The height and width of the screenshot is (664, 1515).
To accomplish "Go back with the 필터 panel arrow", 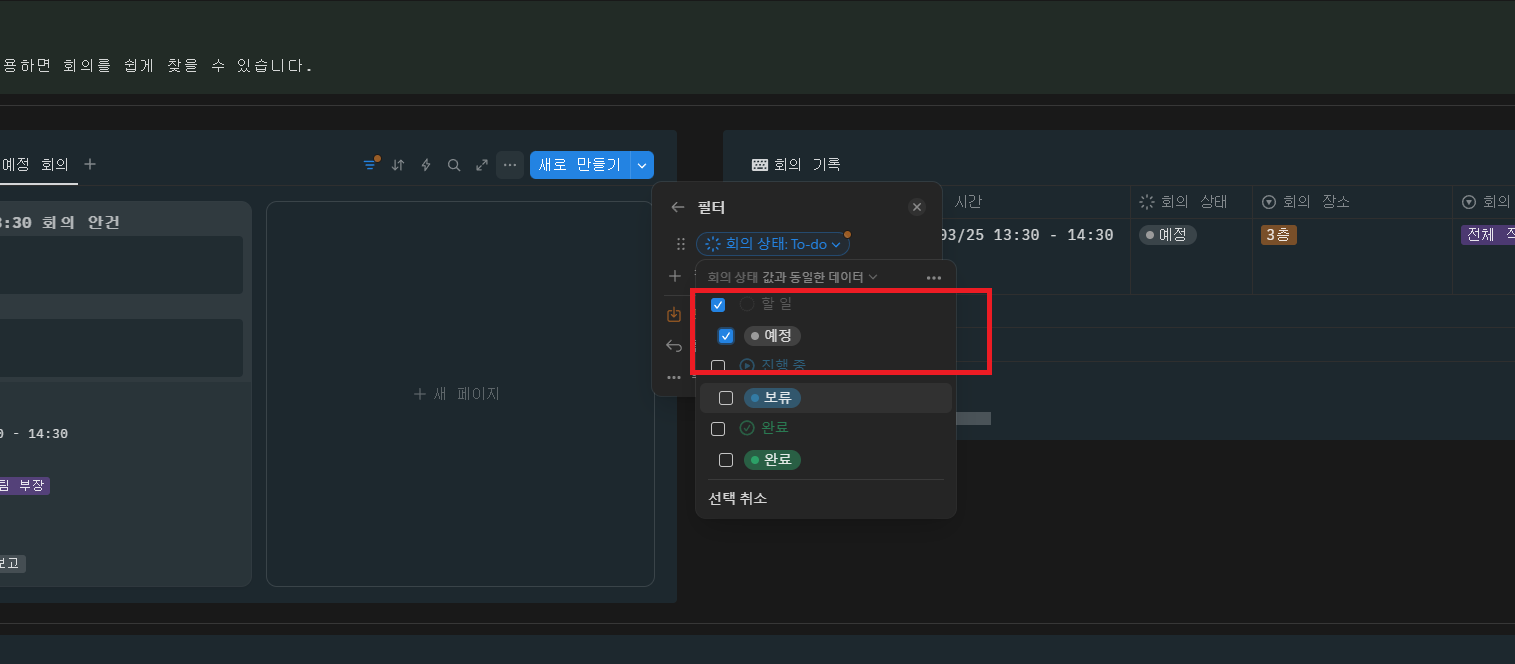I will tap(678, 207).
